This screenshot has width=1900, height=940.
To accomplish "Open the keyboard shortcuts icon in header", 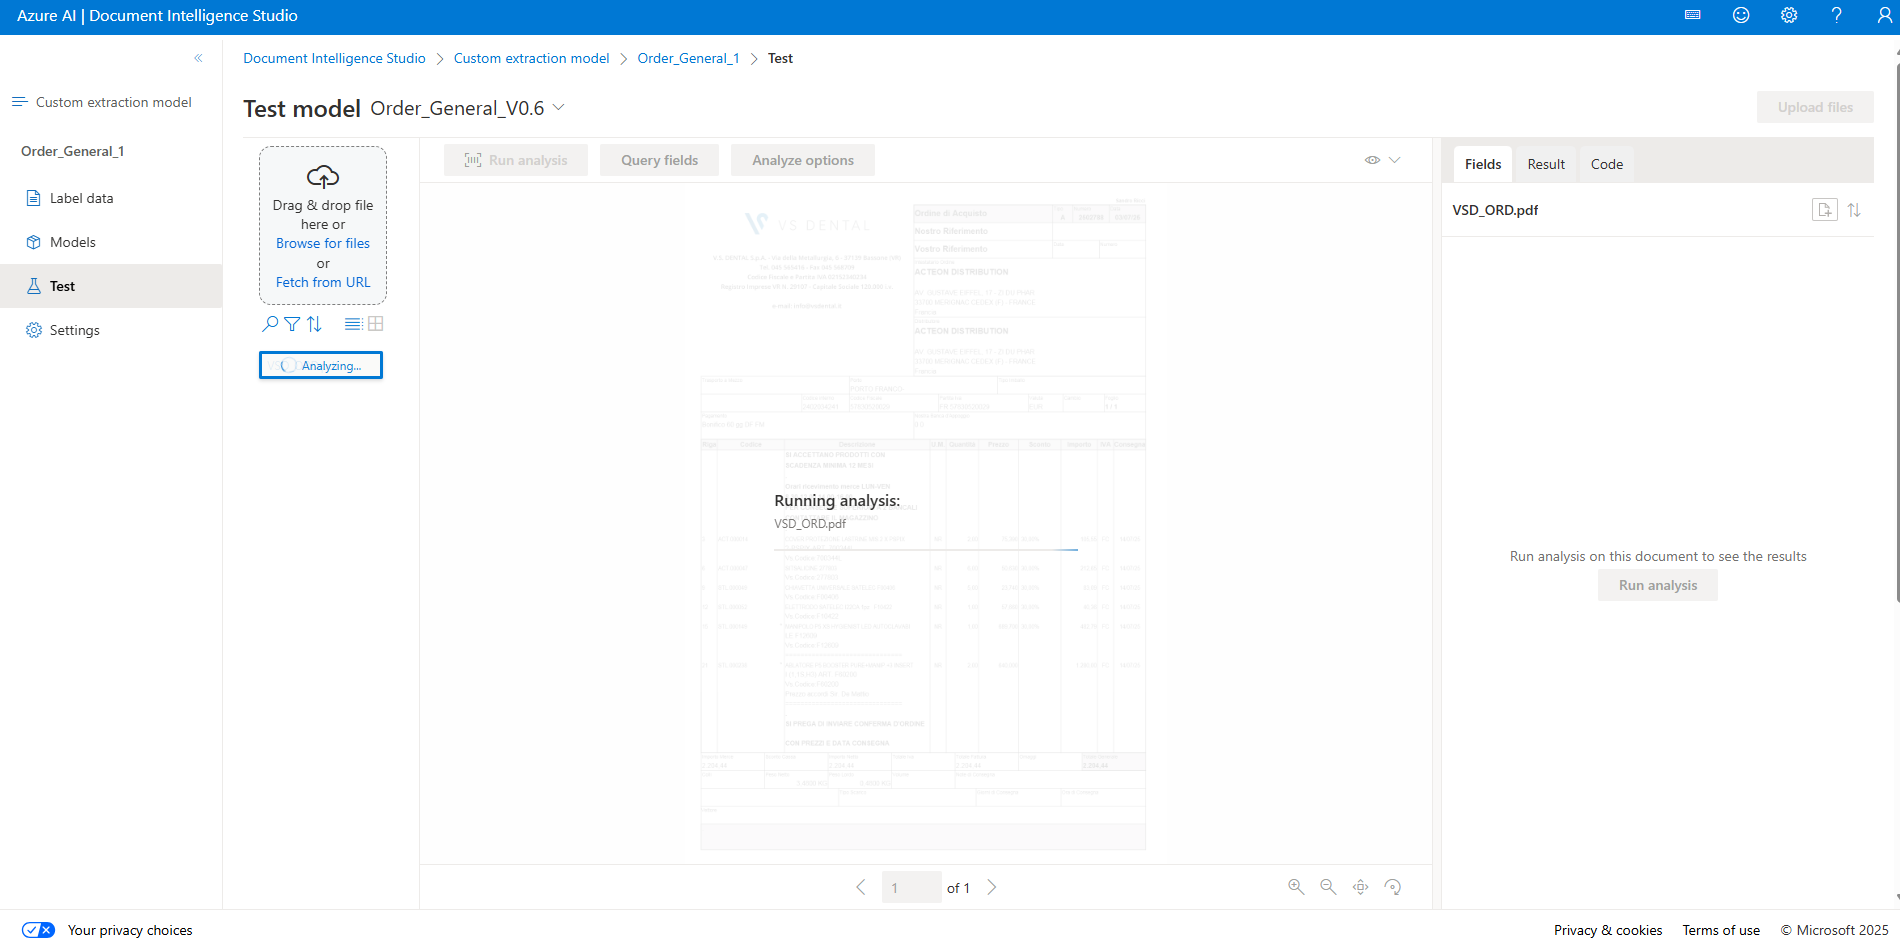I will coord(1693,15).
